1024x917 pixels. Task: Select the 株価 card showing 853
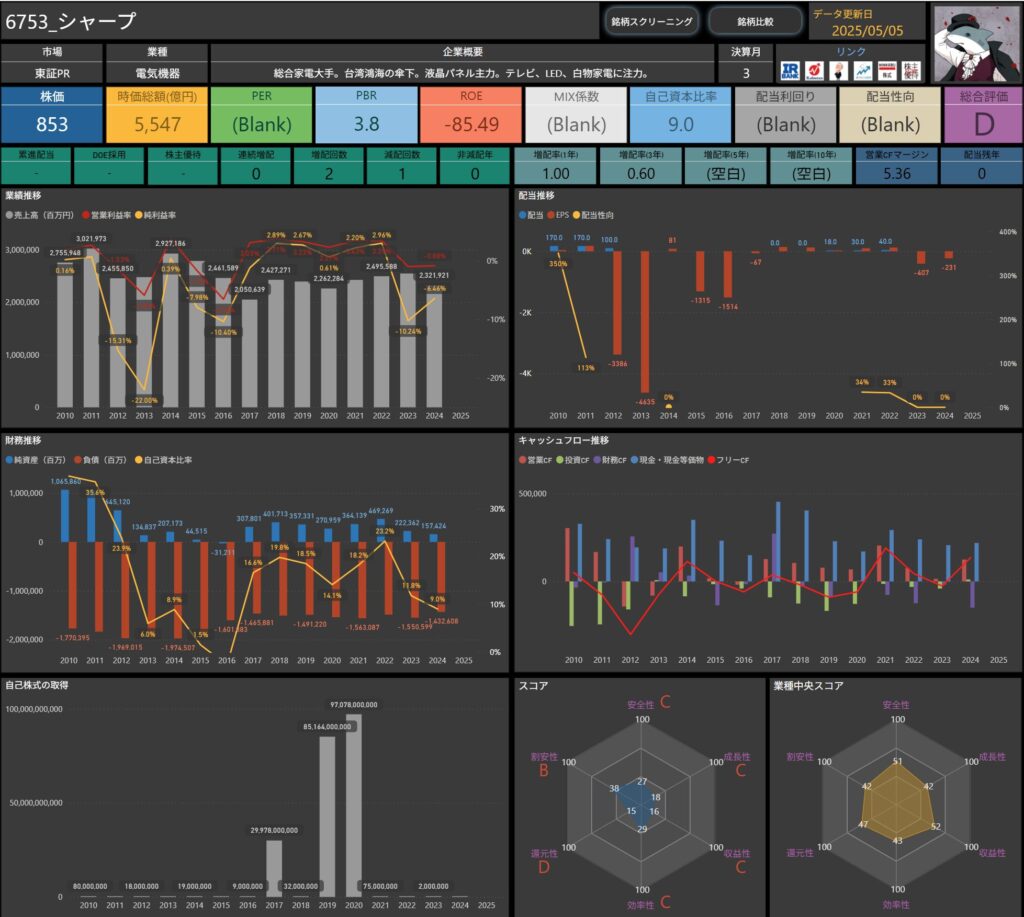[52, 115]
